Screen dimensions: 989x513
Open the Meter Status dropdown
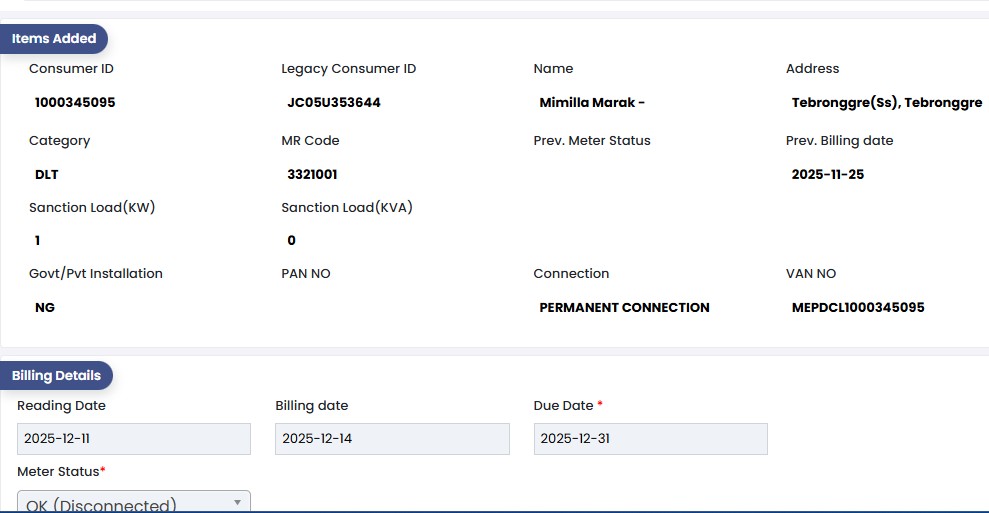[134, 503]
